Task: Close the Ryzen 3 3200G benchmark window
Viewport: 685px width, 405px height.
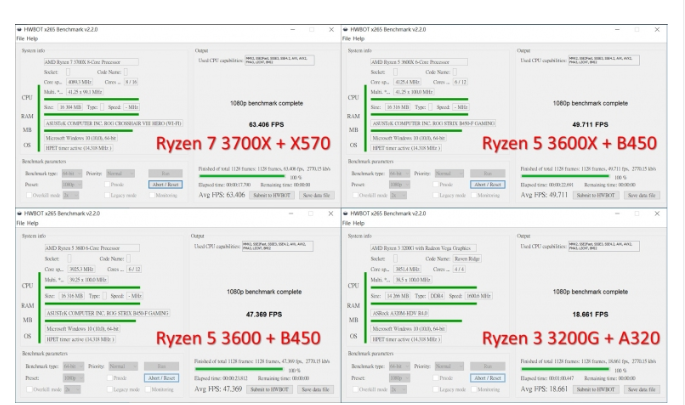Action: pos(657,214)
